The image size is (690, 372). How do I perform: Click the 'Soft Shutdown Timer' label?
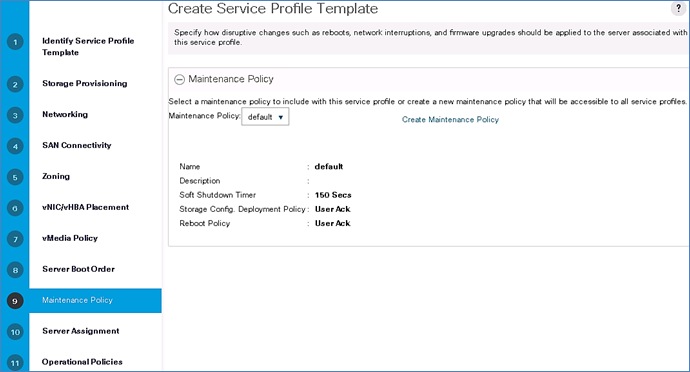217,195
